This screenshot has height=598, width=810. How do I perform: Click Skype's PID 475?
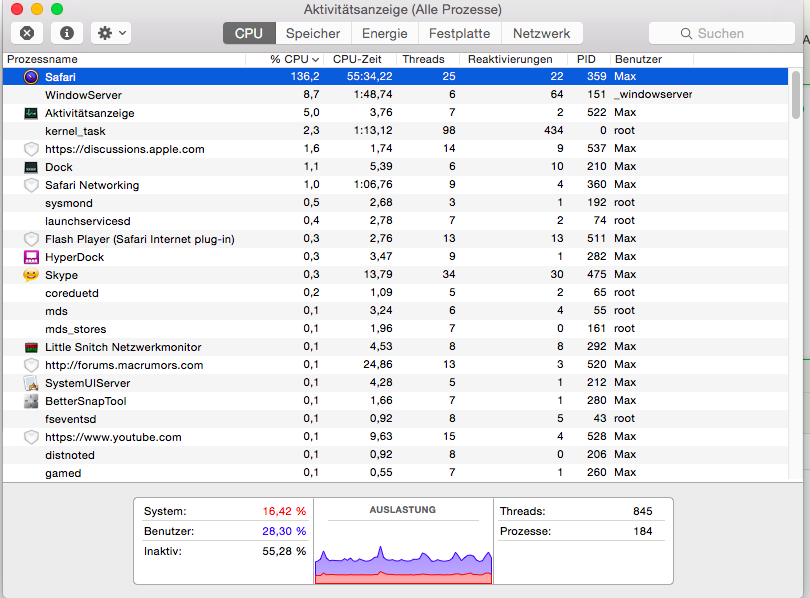tap(597, 274)
